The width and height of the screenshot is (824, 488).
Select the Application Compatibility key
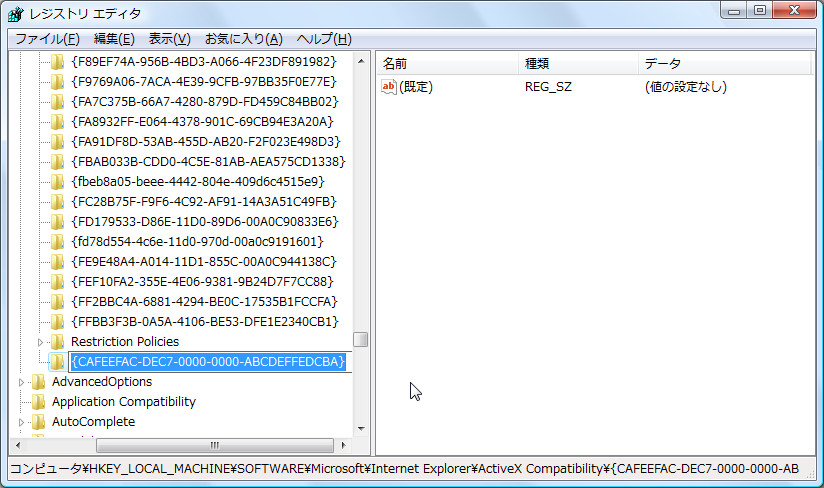pyautogui.click(x=124, y=402)
